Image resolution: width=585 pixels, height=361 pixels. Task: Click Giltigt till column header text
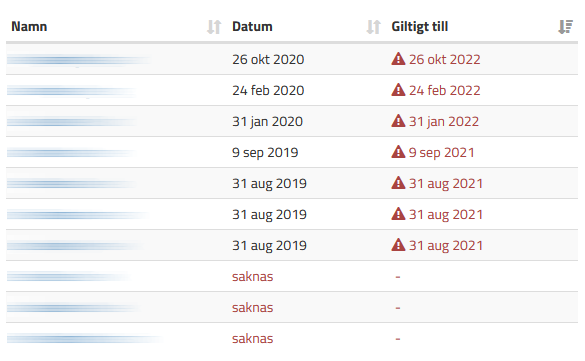coord(420,27)
